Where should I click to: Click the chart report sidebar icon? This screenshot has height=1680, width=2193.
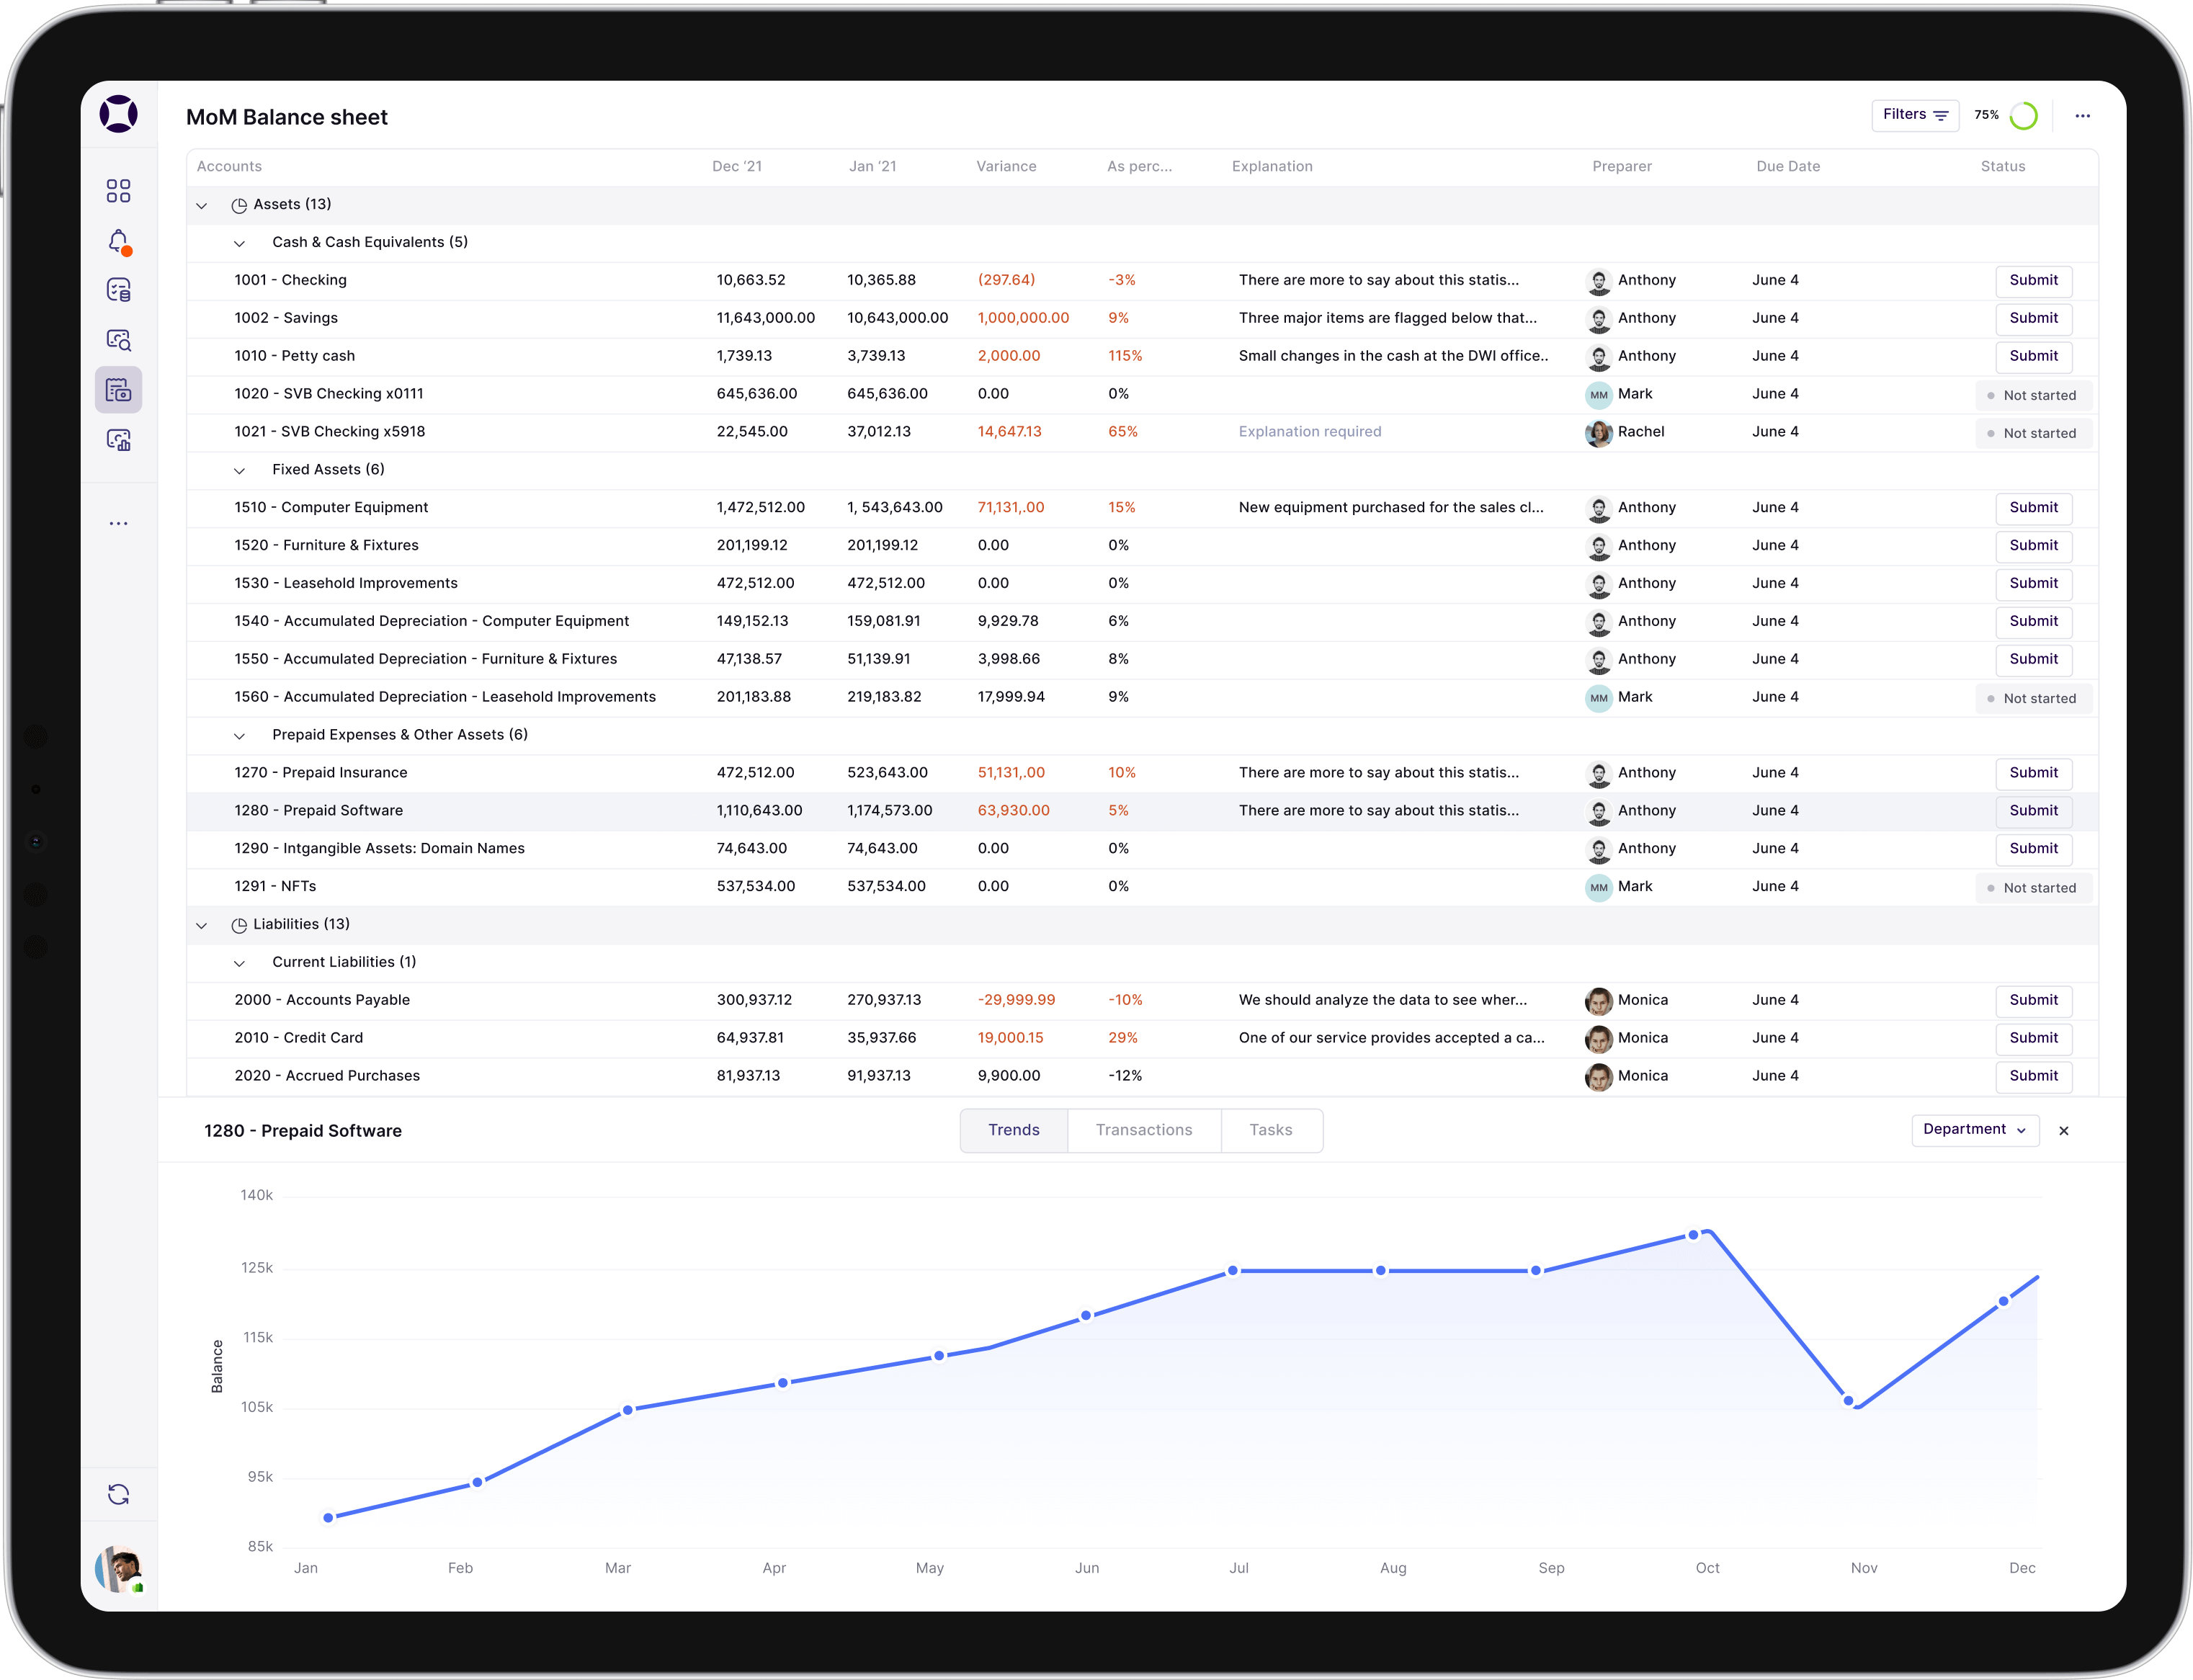coord(118,440)
